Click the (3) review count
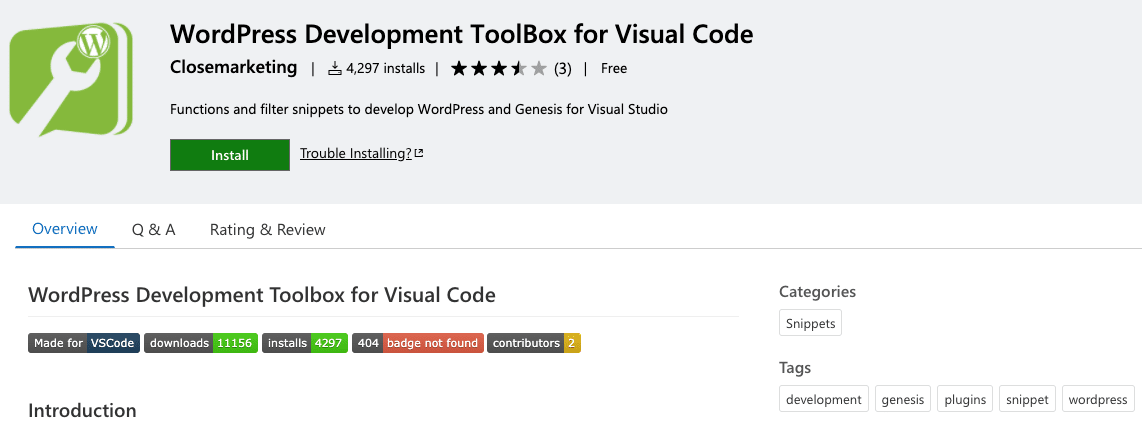This screenshot has height=429, width=1142. click(x=562, y=68)
